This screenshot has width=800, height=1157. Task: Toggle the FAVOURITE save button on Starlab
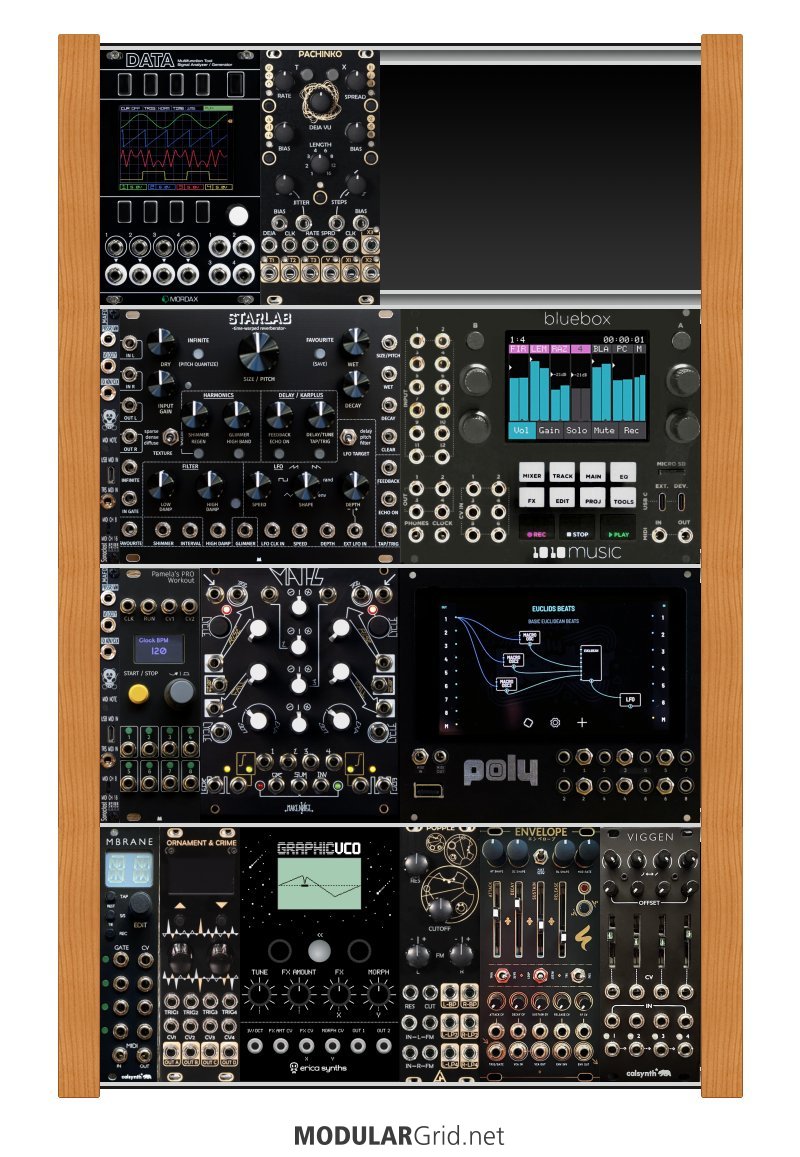click(x=320, y=352)
